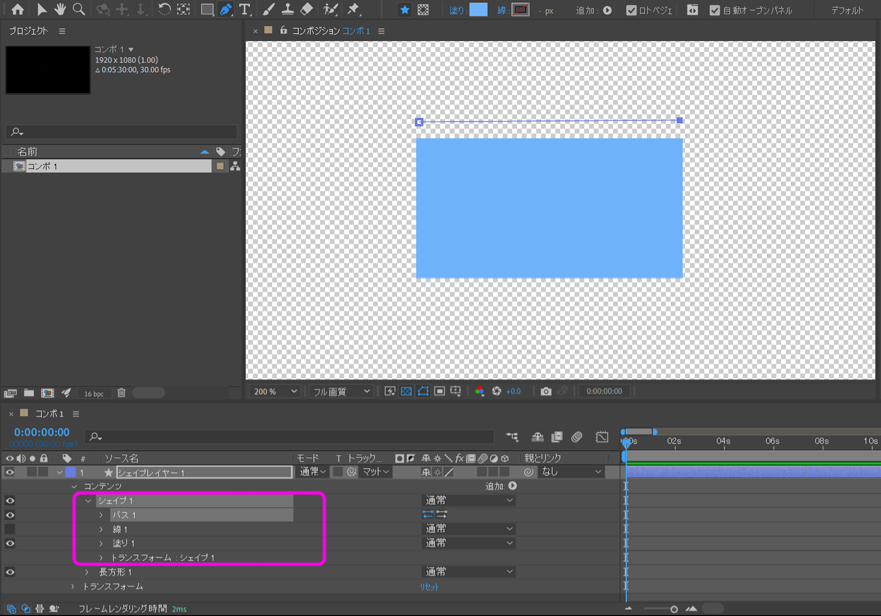
Task: Open the 200% magnification dropdown
Action: tap(275, 391)
